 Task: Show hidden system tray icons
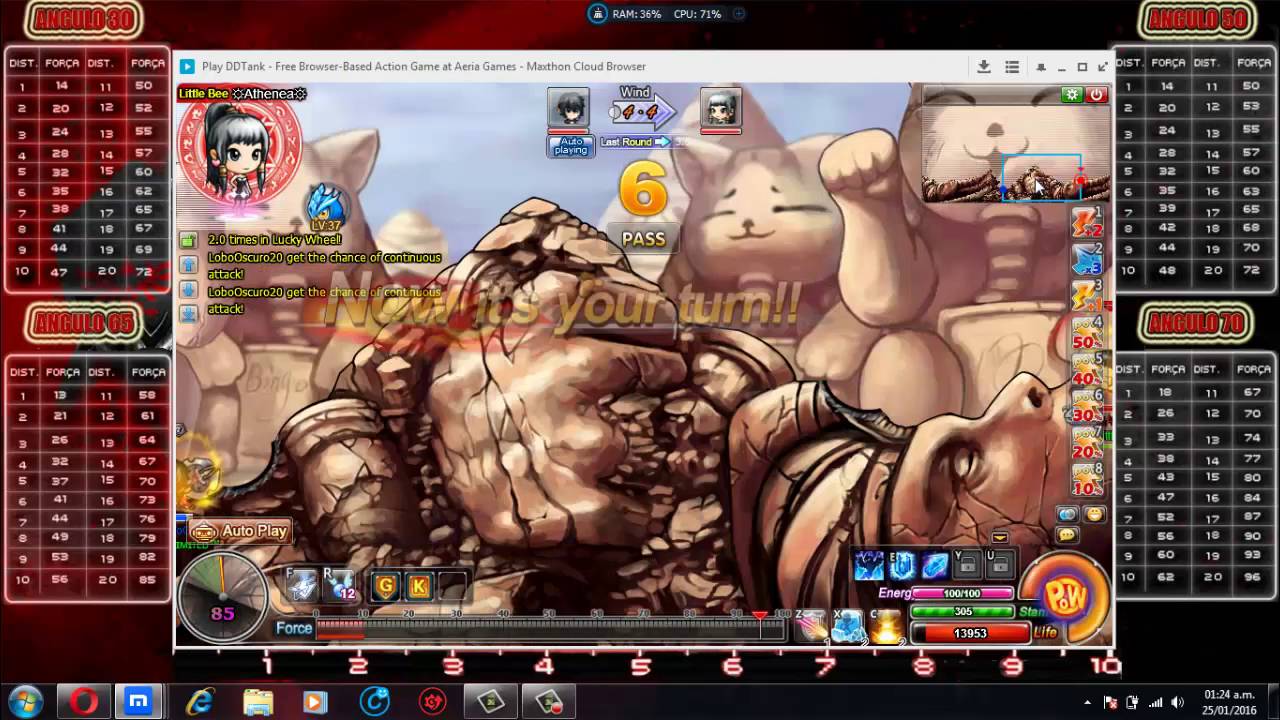[1088, 702]
